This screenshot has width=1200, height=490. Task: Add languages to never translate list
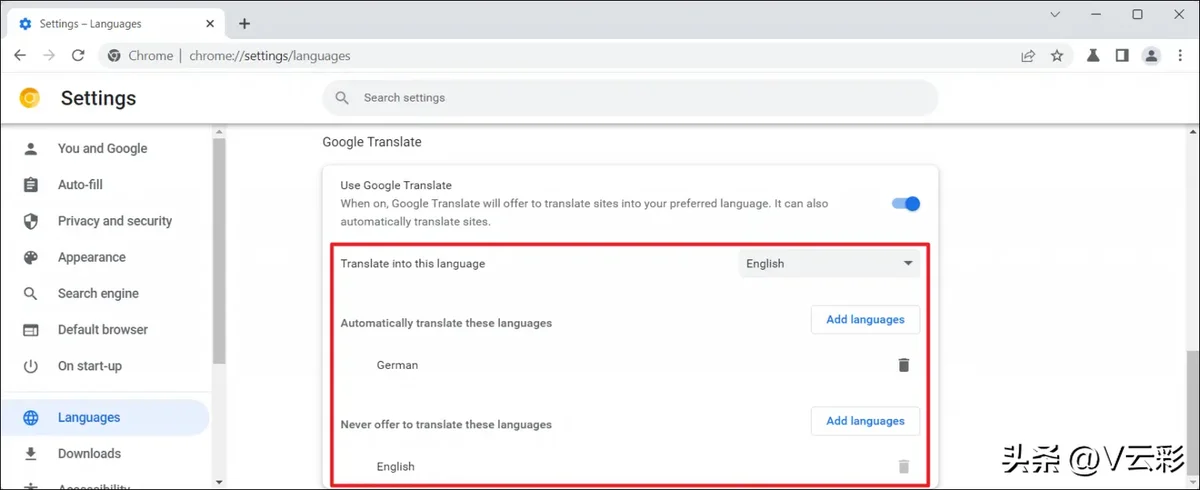[865, 421]
